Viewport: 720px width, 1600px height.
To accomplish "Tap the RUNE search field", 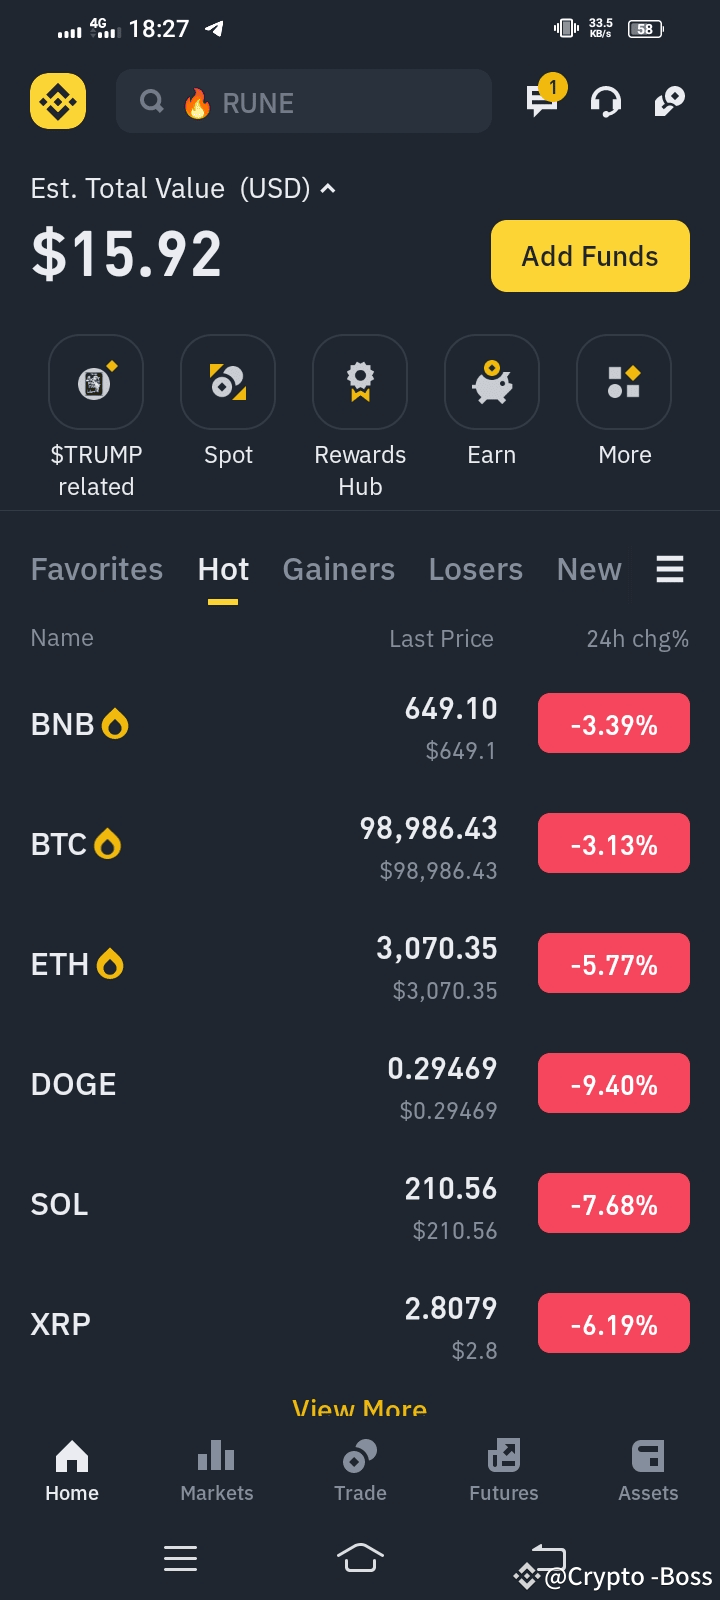I will [x=304, y=101].
